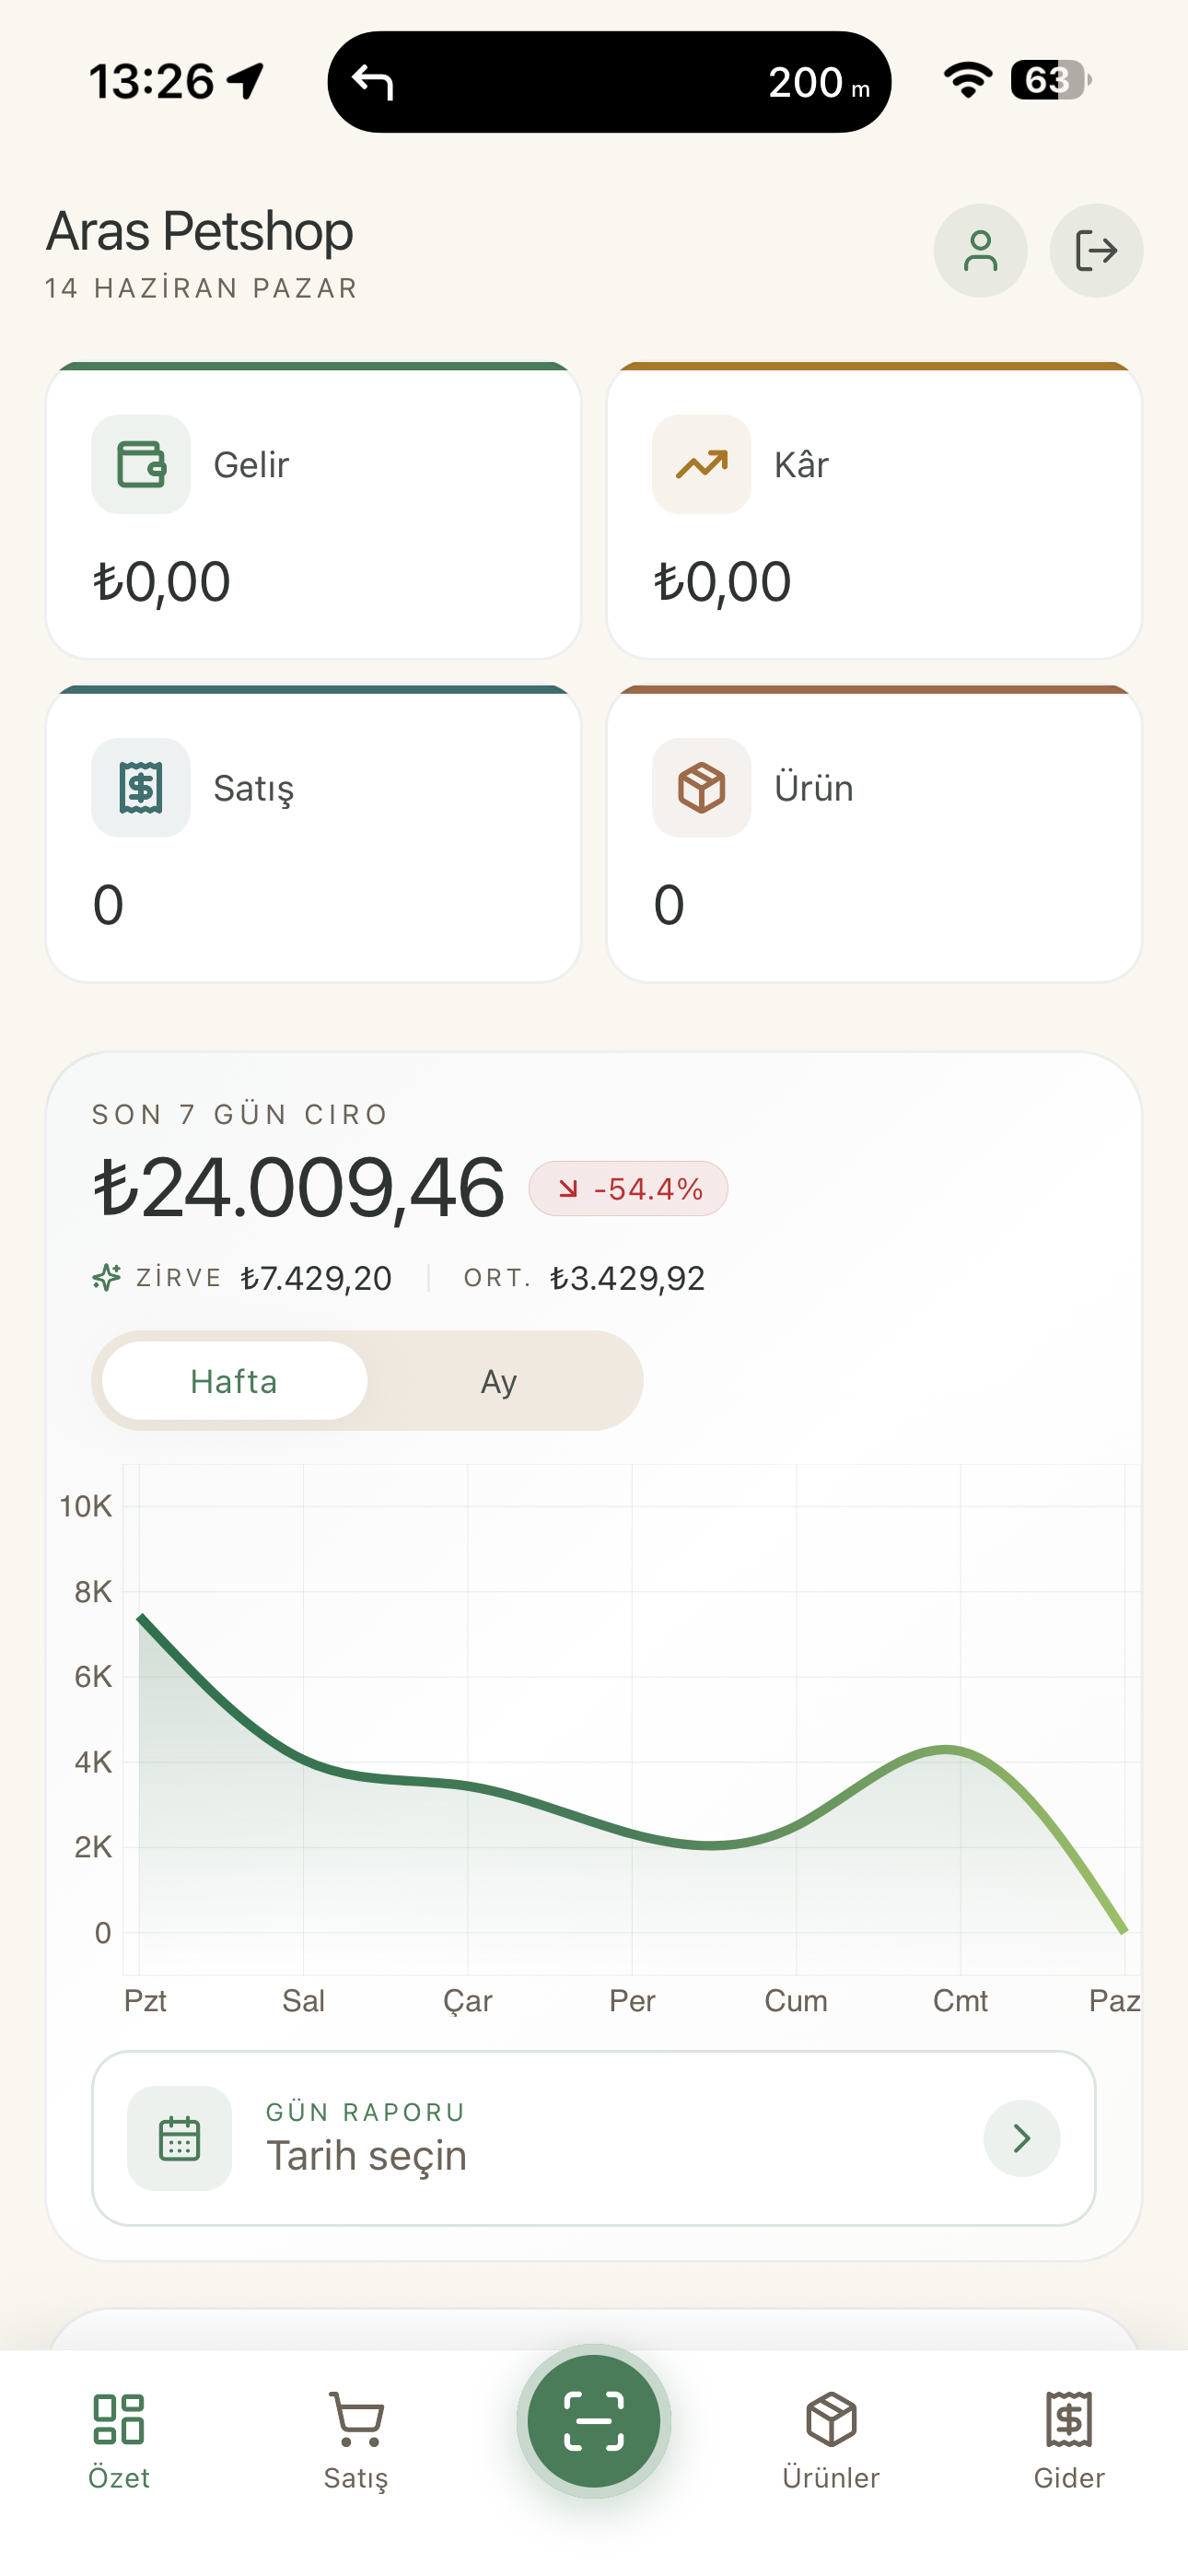Screen dimensions: 1188x2576
Task: Switch the chart to Ay view
Action: 499,1381
